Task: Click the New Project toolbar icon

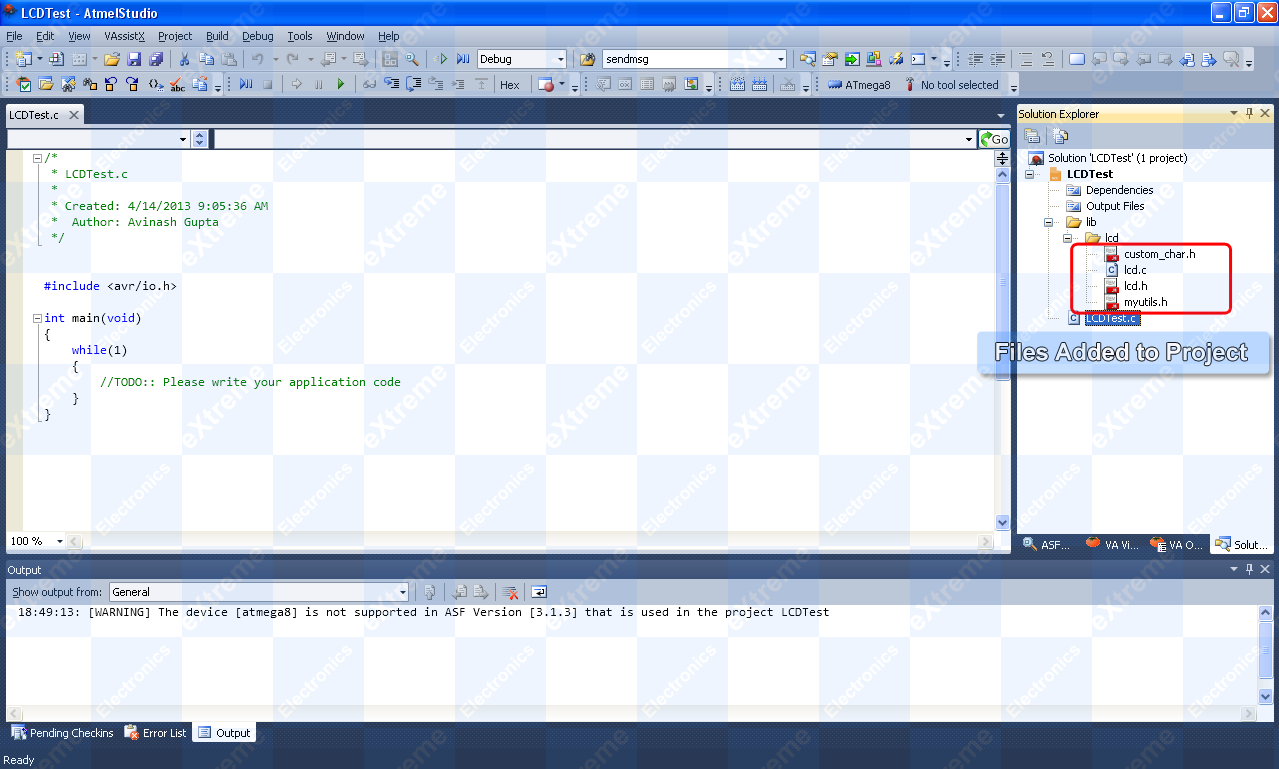Action: [23, 59]
